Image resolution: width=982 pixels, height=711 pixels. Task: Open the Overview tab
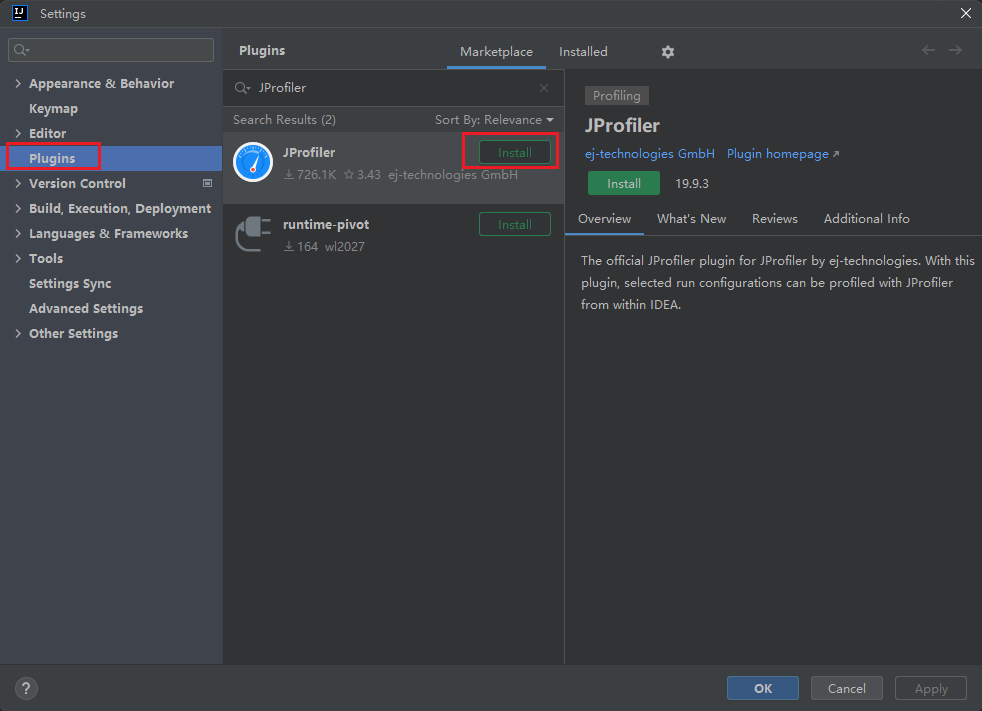click(x=604, y=219)
